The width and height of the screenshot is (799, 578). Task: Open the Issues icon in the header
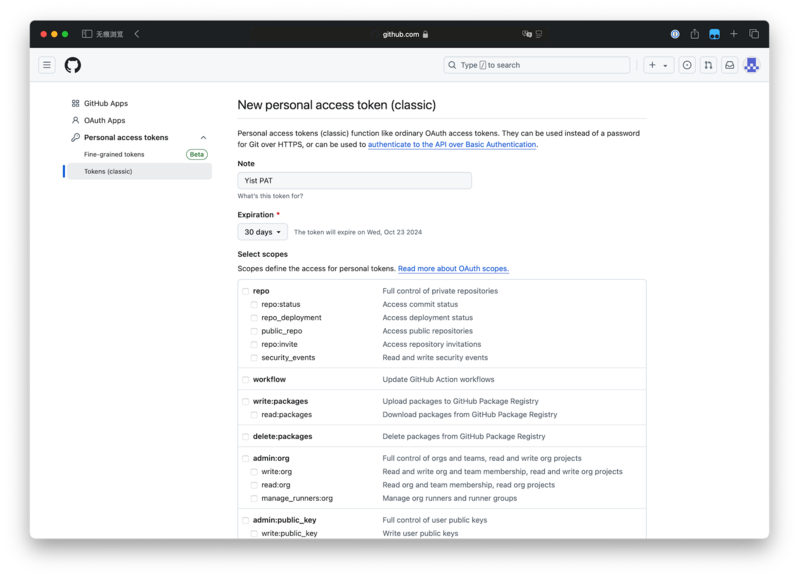(687, 65)
